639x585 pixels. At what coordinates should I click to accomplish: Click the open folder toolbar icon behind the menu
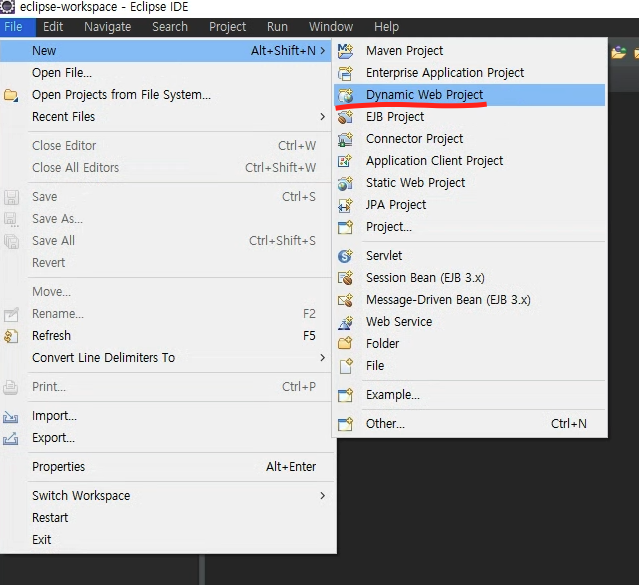click(x=619, y=53)
